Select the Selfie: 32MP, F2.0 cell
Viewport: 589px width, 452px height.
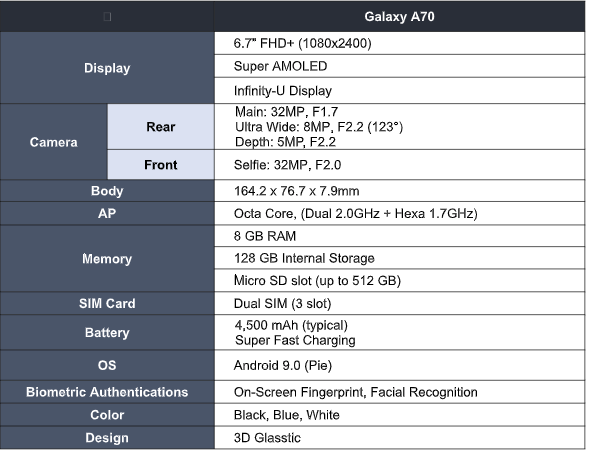[x=400, y=165]
